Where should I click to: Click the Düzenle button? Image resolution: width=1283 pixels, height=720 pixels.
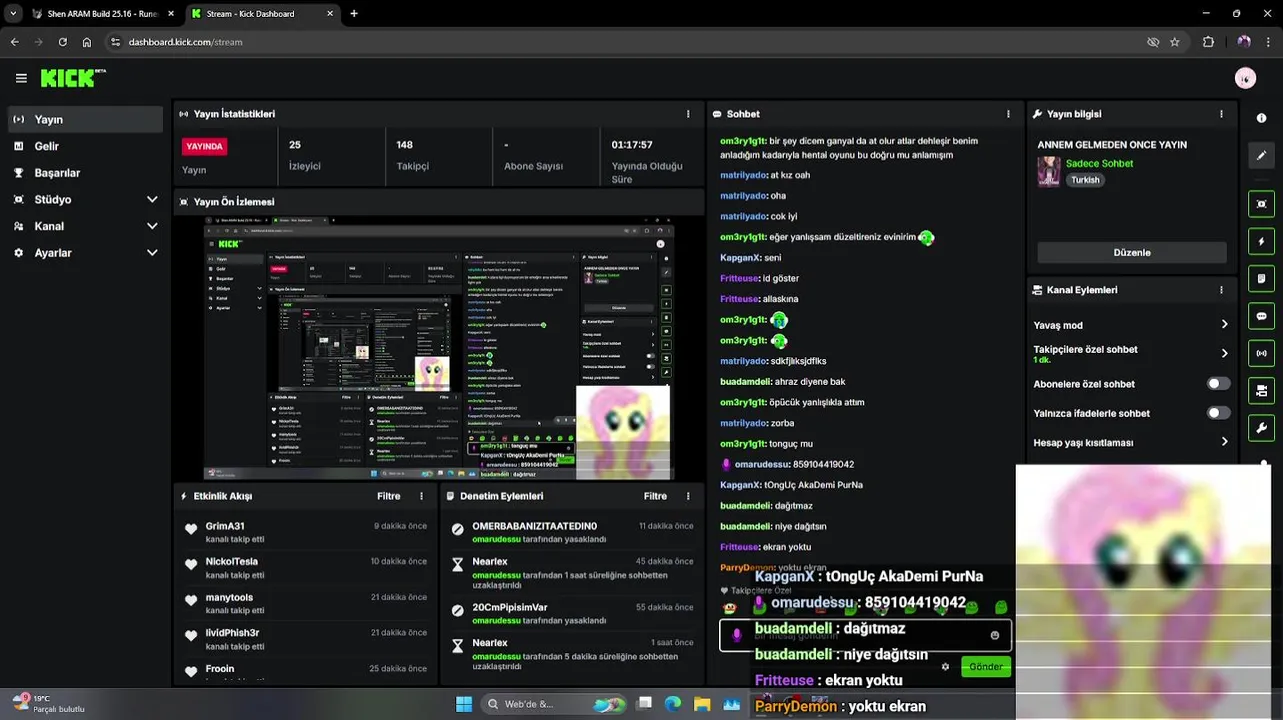pyautogui.click(x=1132, y=253)
